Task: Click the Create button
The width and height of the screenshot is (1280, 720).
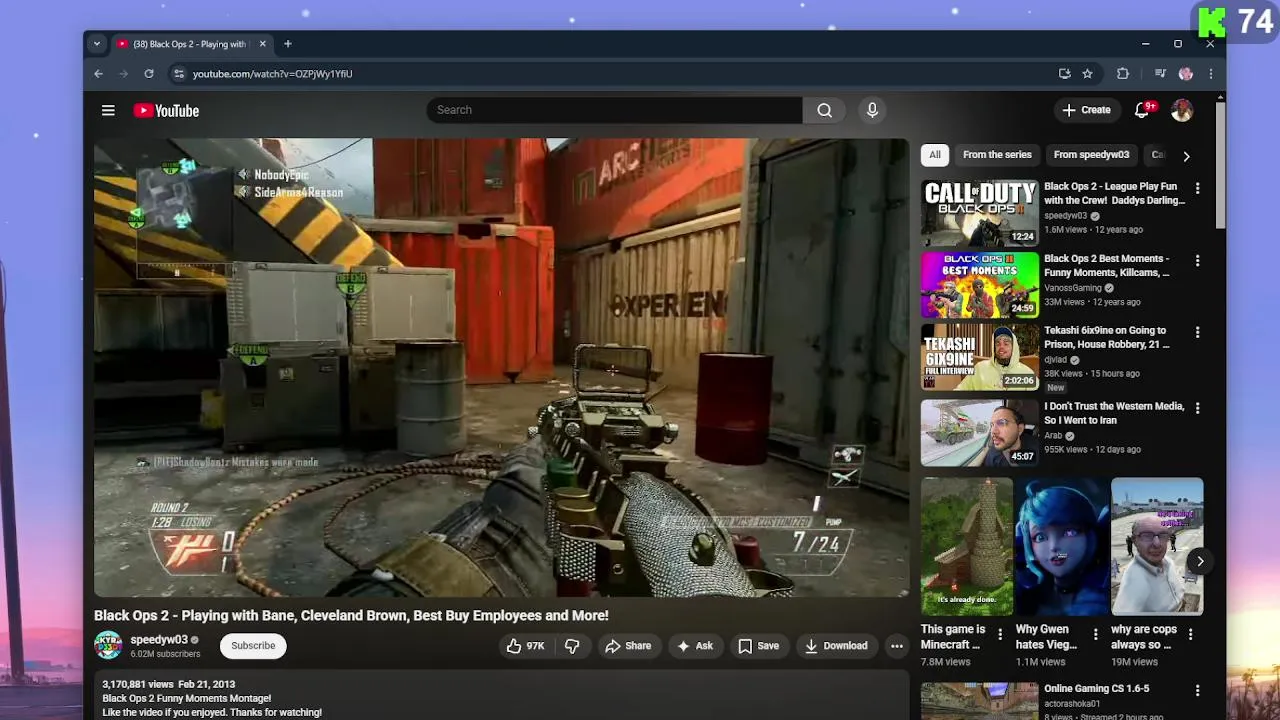Action: tap(1087, 110)
